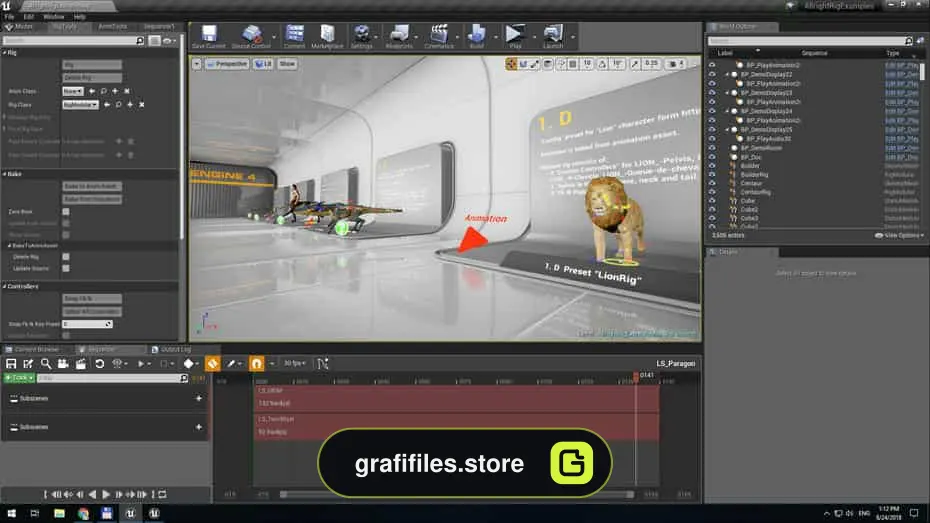Toggle visibility of the Builder actor

pyautogui.click(x=712, y=166)
